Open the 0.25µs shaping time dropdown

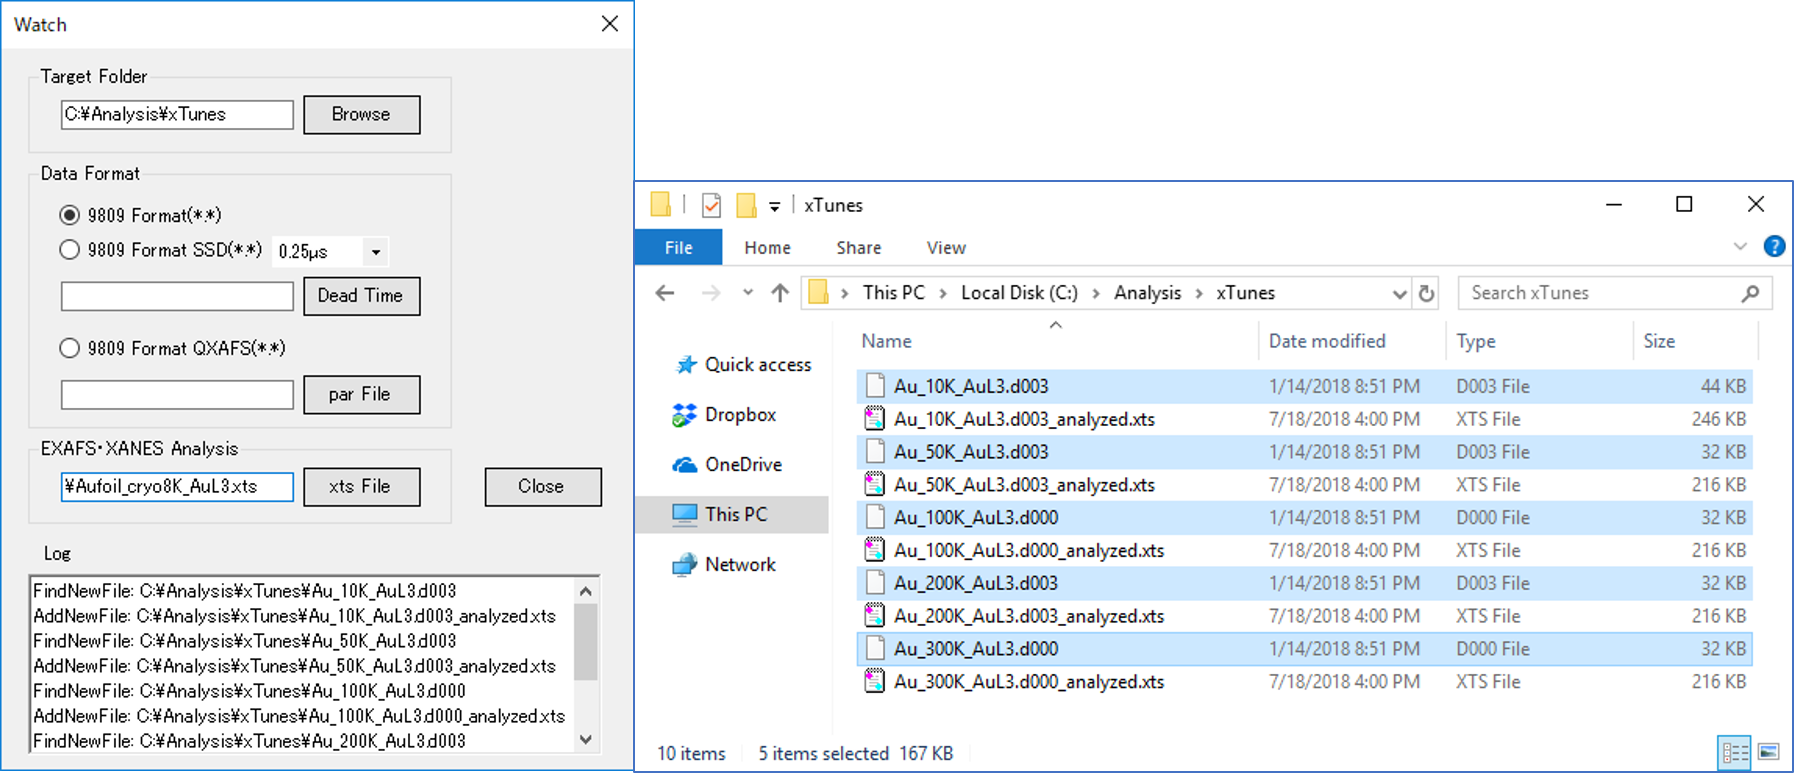point(376,252)
